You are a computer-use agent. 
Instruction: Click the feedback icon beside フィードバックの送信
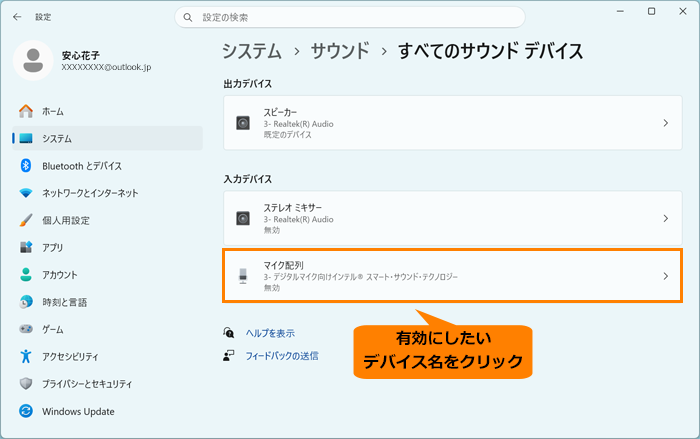[x=229, y=355]
